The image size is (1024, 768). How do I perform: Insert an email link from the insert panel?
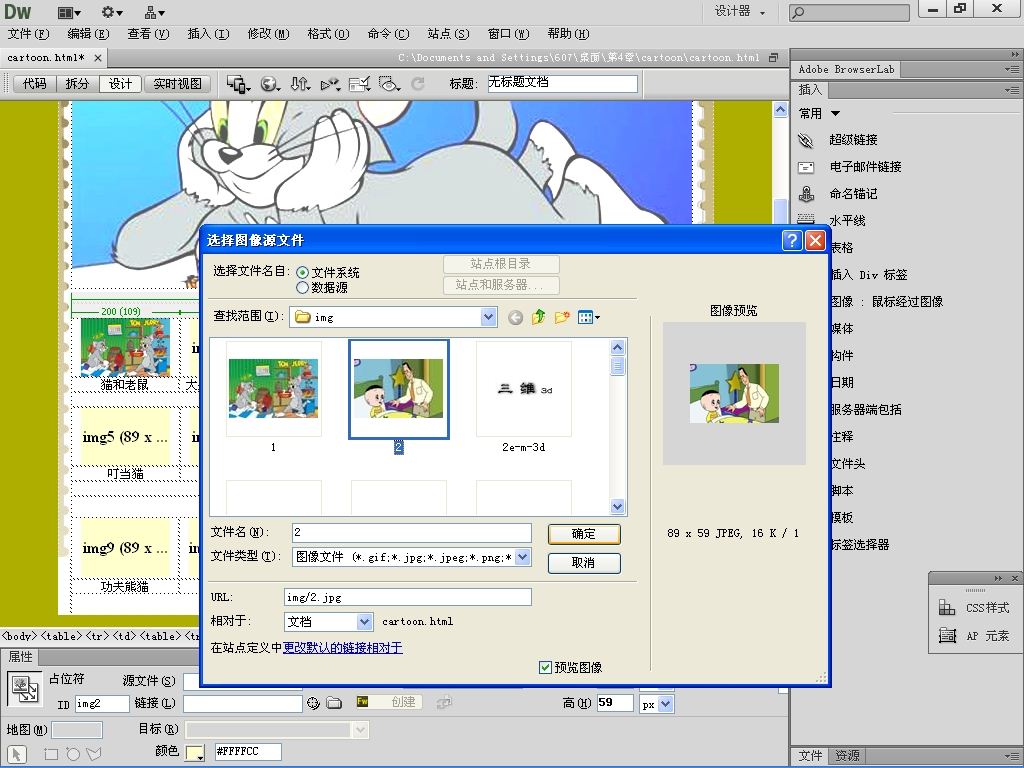(x=864, y=167)
